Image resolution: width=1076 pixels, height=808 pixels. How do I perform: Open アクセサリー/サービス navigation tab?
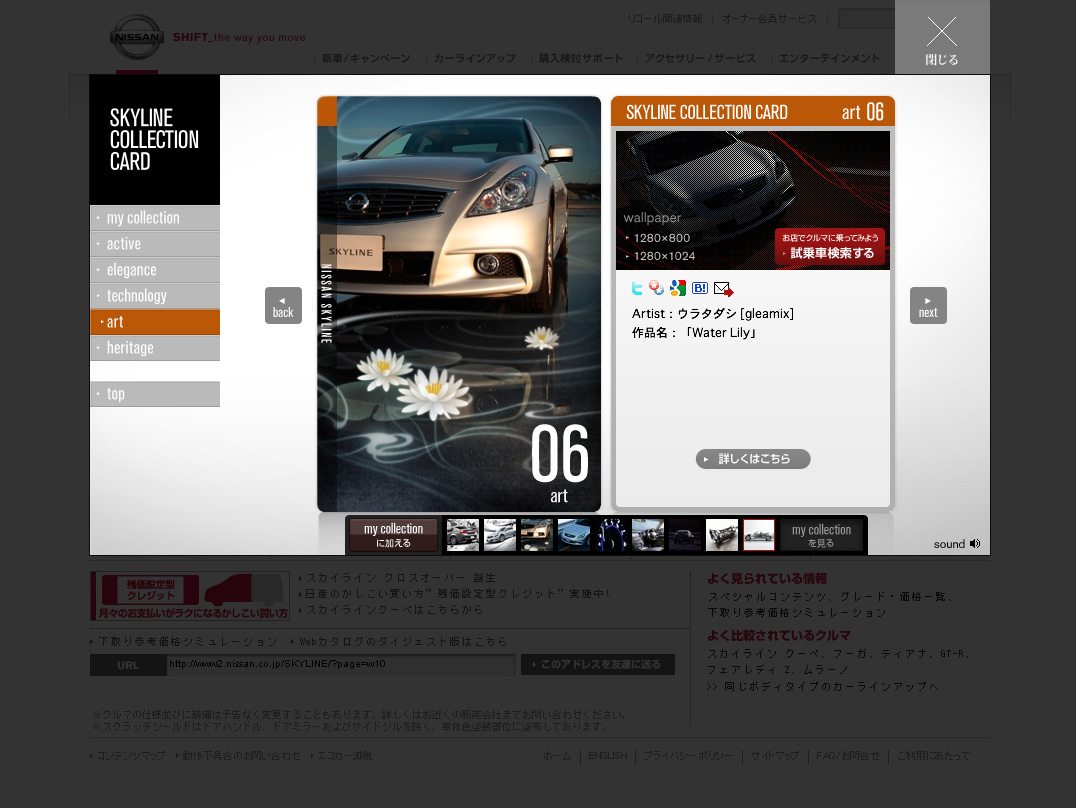click(x=700, y=58)
